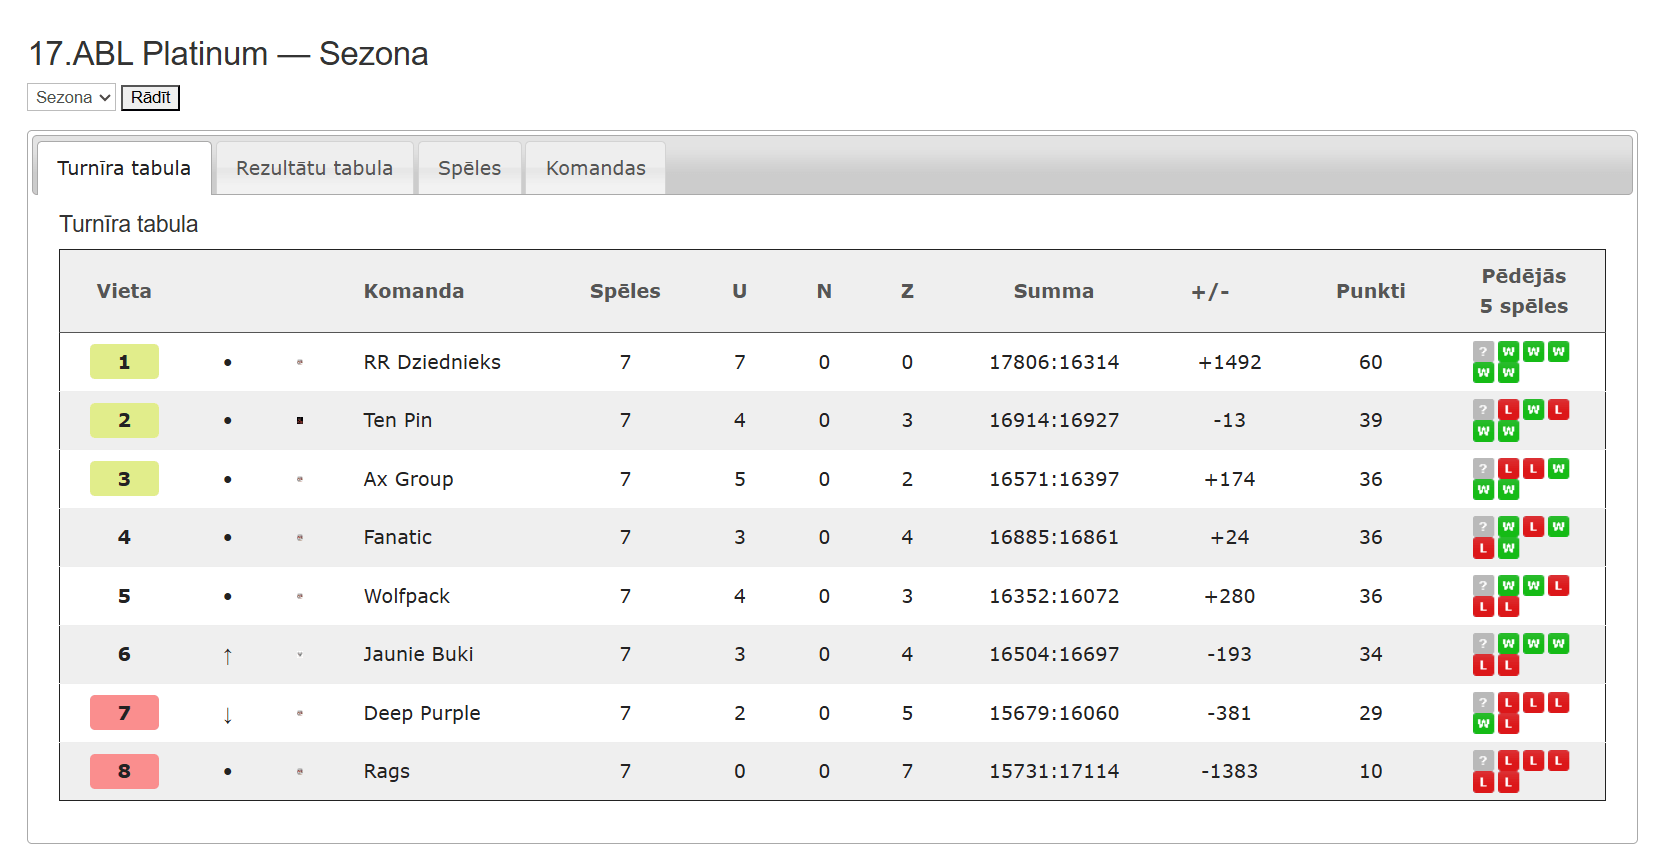
Task: Open the Spēles tab
Action: pyautogui.click(x=469, y=168)
